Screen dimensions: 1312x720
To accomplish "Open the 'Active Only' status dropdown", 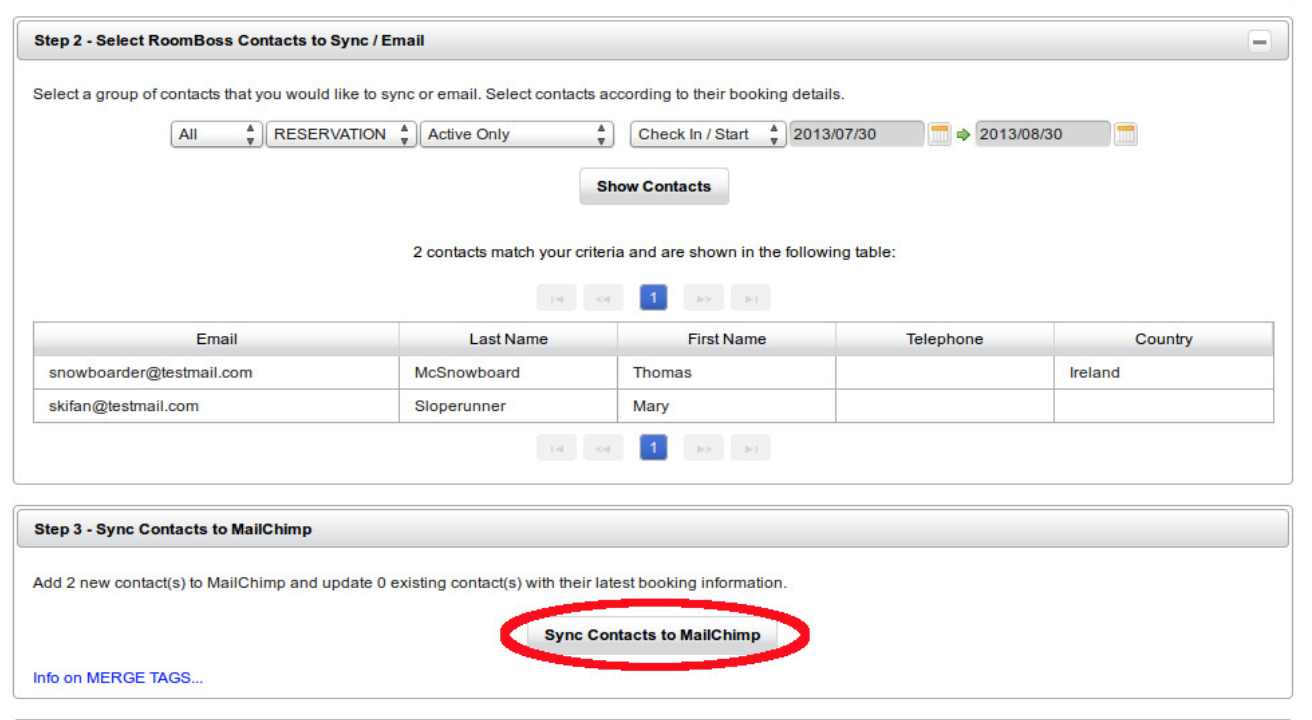I will (x=516, y=135).
